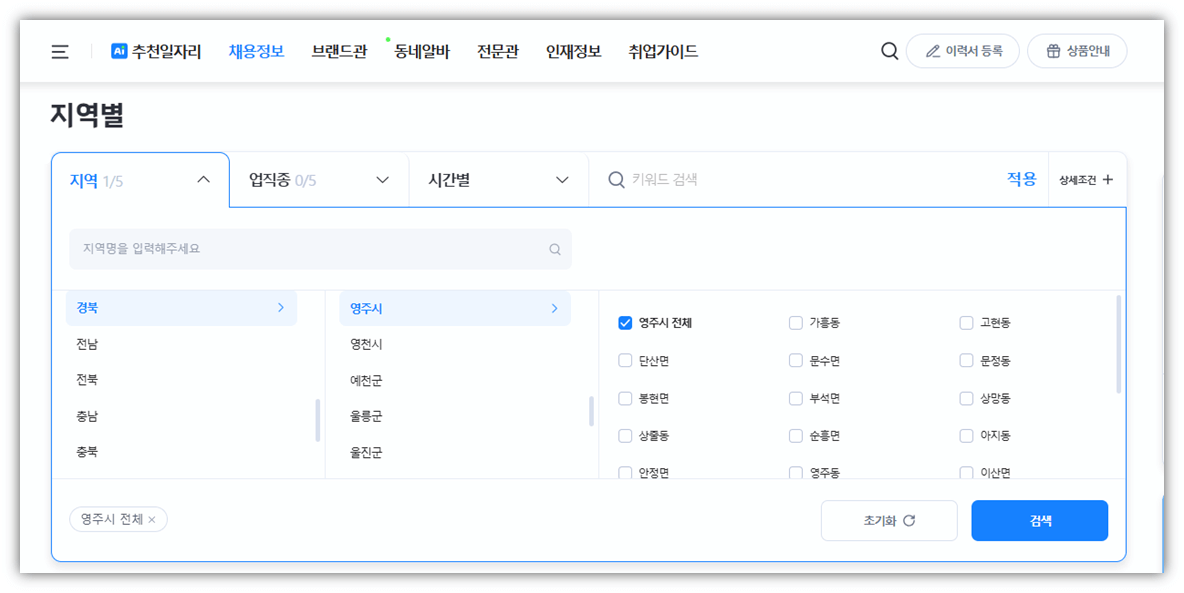Viewport: 1184px width, 593px height.
Task: Click the magnifier in the region search field
Action: pyautogui.click(x=554, y=249)
